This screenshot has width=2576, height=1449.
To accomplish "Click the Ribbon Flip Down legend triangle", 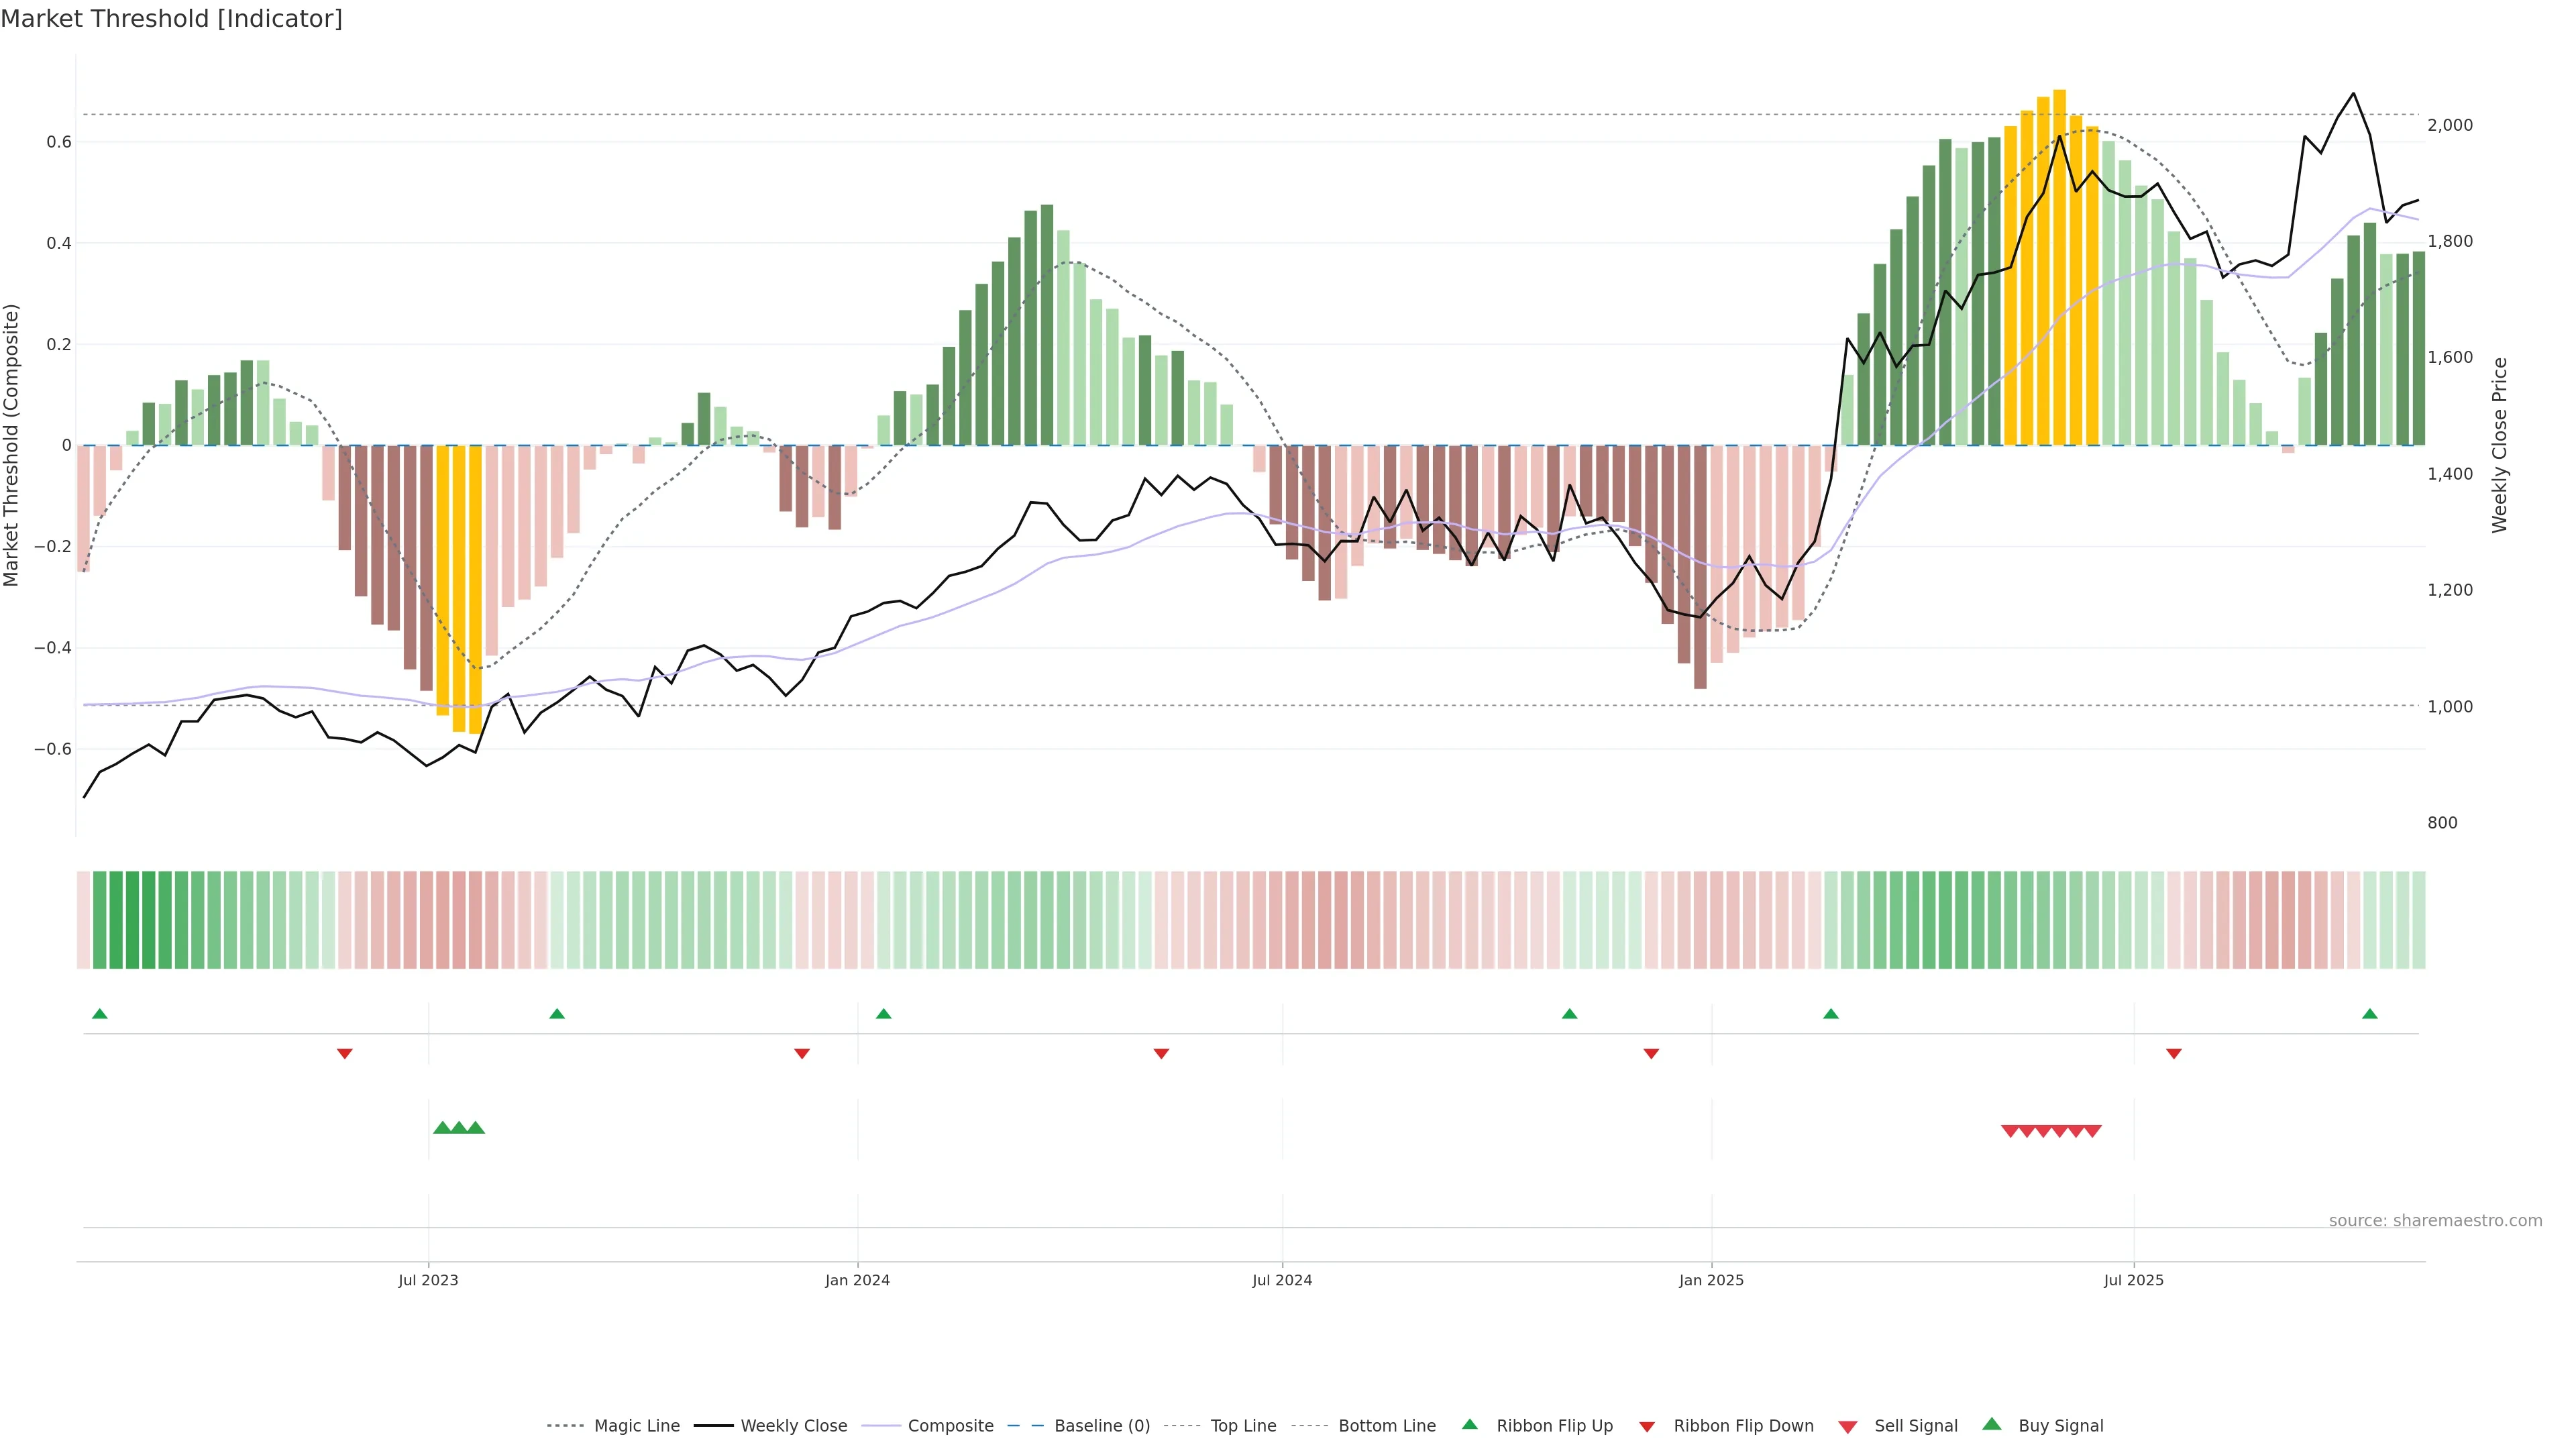I will pos(1647,1426).
